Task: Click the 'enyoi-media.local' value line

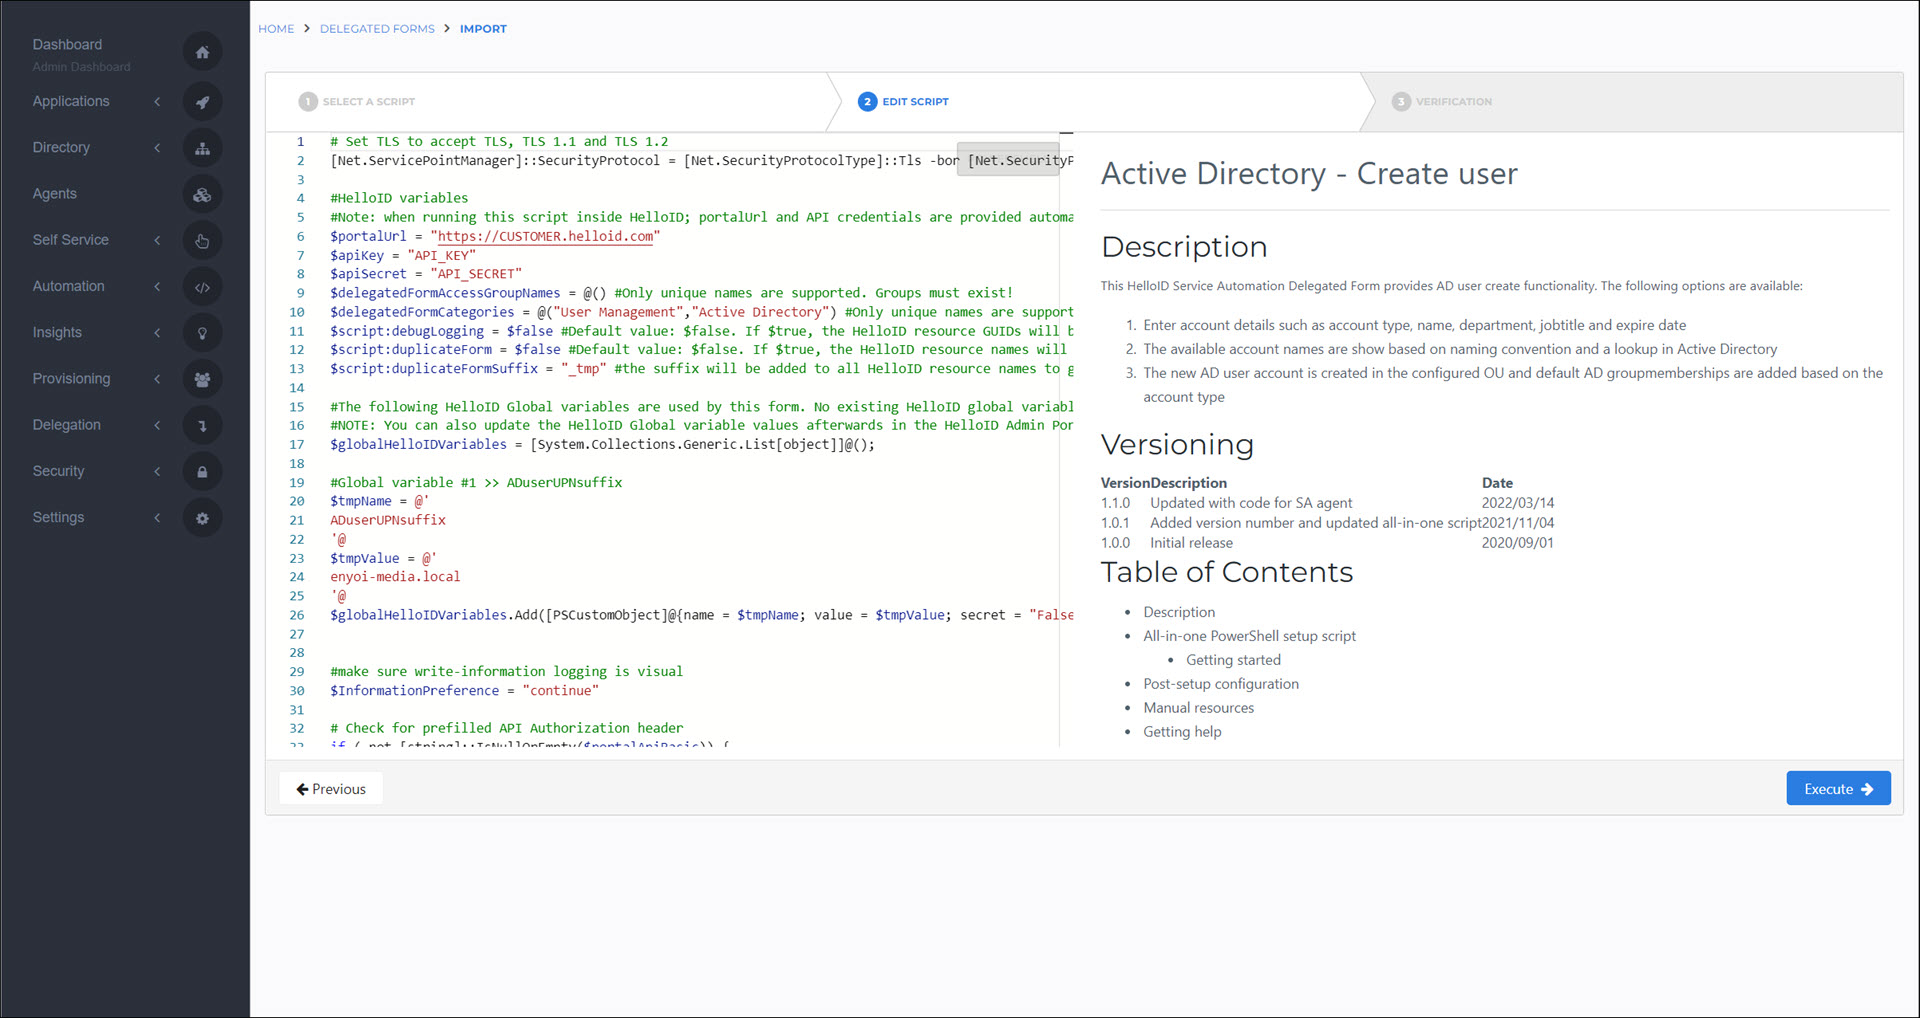Action: [x=395, y=577]
